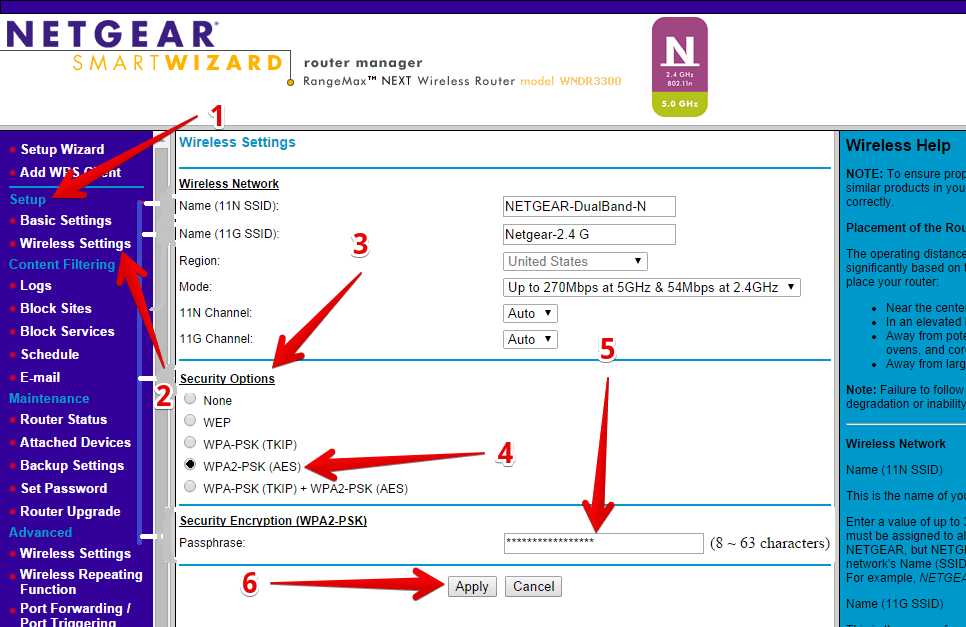Click the Cancel button
Image resolution: width=966 pixels, height=627 pixels.
click(x=534, y=586)
